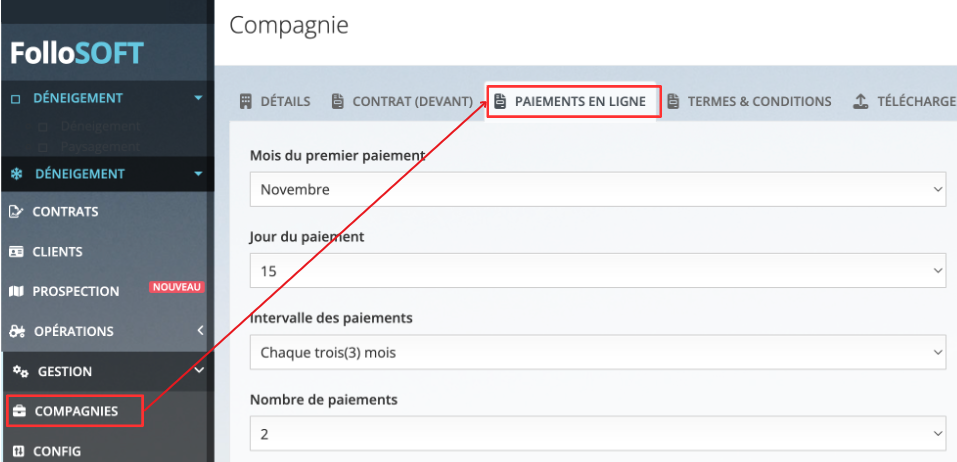957x462 pixels.
Task: Click the PROSPECTION map icon
Action: point(16,291)
